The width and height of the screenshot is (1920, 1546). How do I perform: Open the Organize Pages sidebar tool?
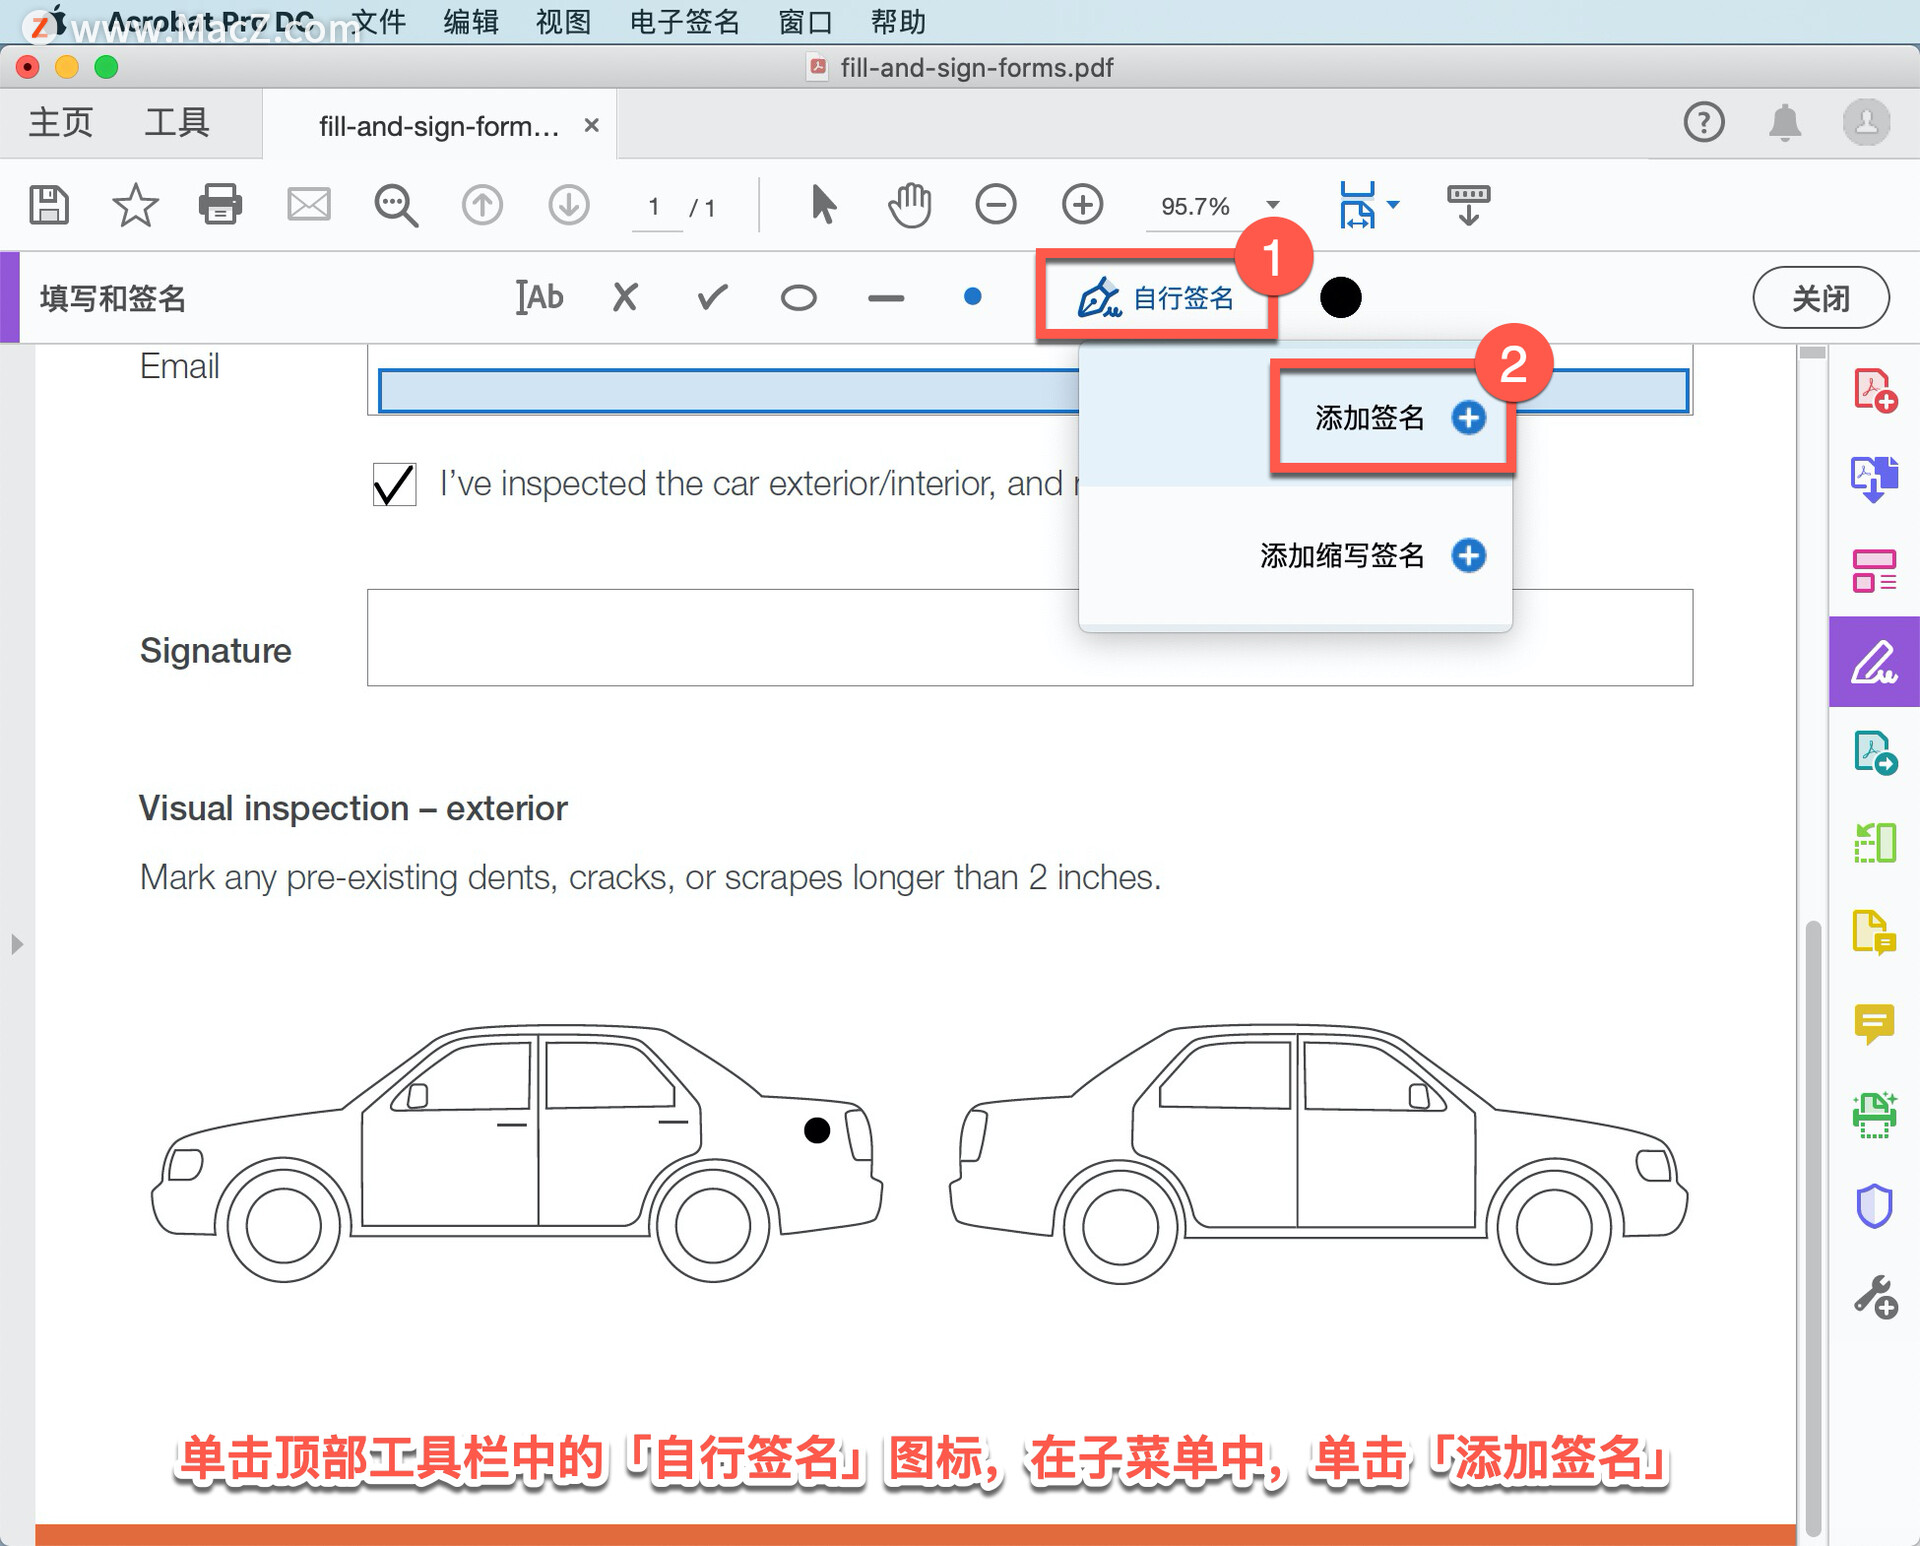[x=1875, y=571]
